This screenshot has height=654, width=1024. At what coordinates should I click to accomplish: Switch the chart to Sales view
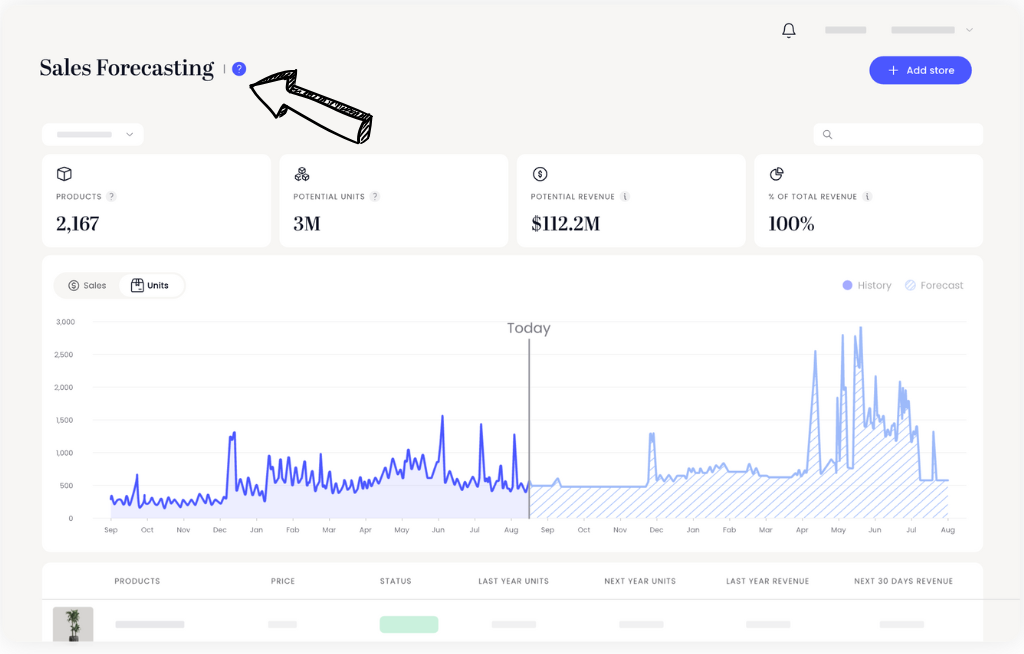pyautogui.click(x=88, y=285)
